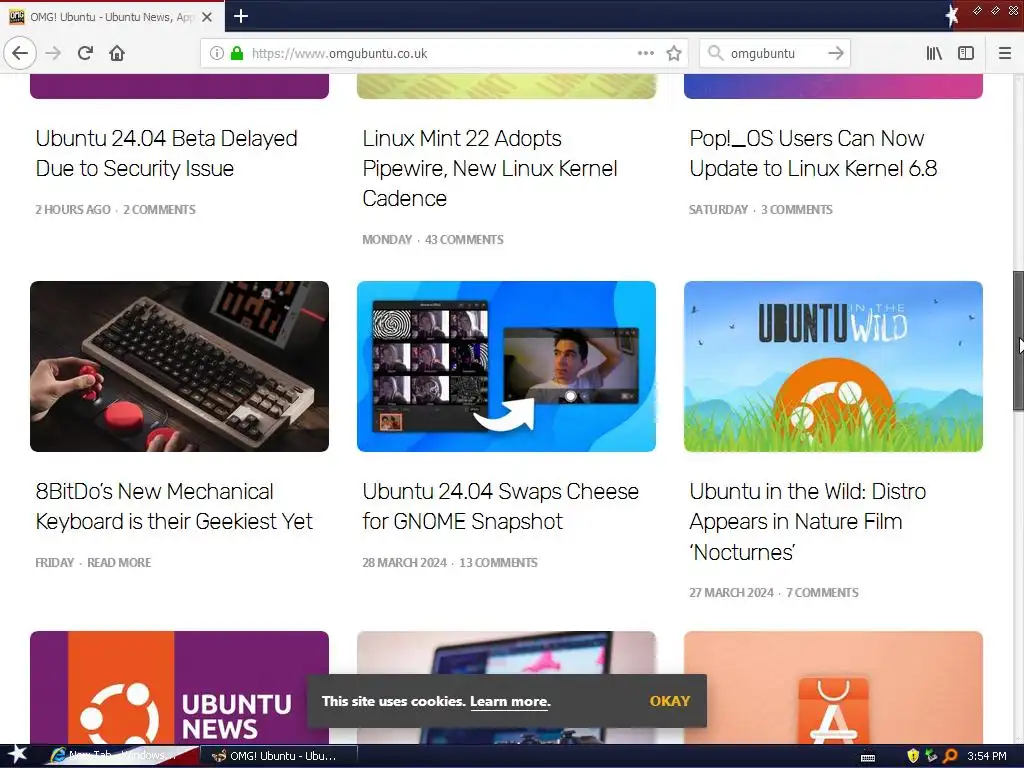Click the search magnifier icon
This screenshot has height=768, width=1024.
click(x=716, y=54)
